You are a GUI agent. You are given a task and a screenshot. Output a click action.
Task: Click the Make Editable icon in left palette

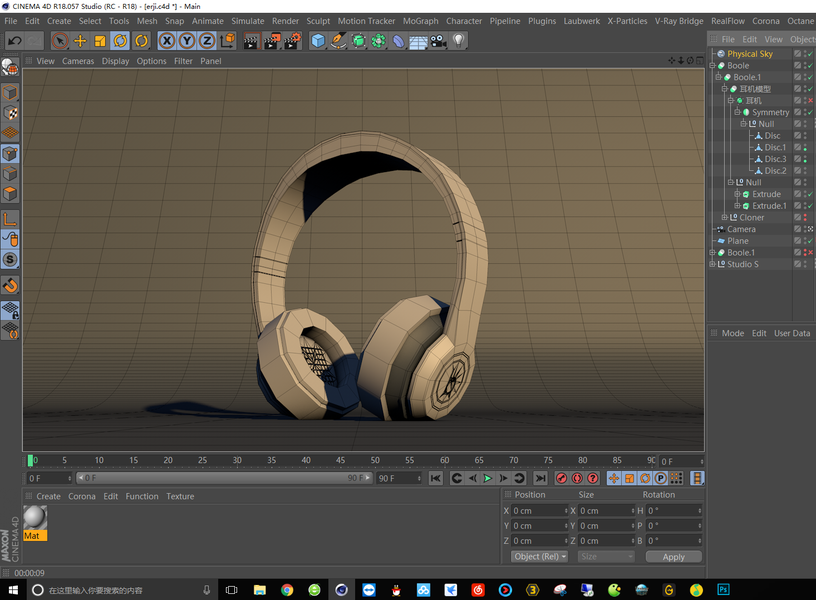[x=10, y=67]
